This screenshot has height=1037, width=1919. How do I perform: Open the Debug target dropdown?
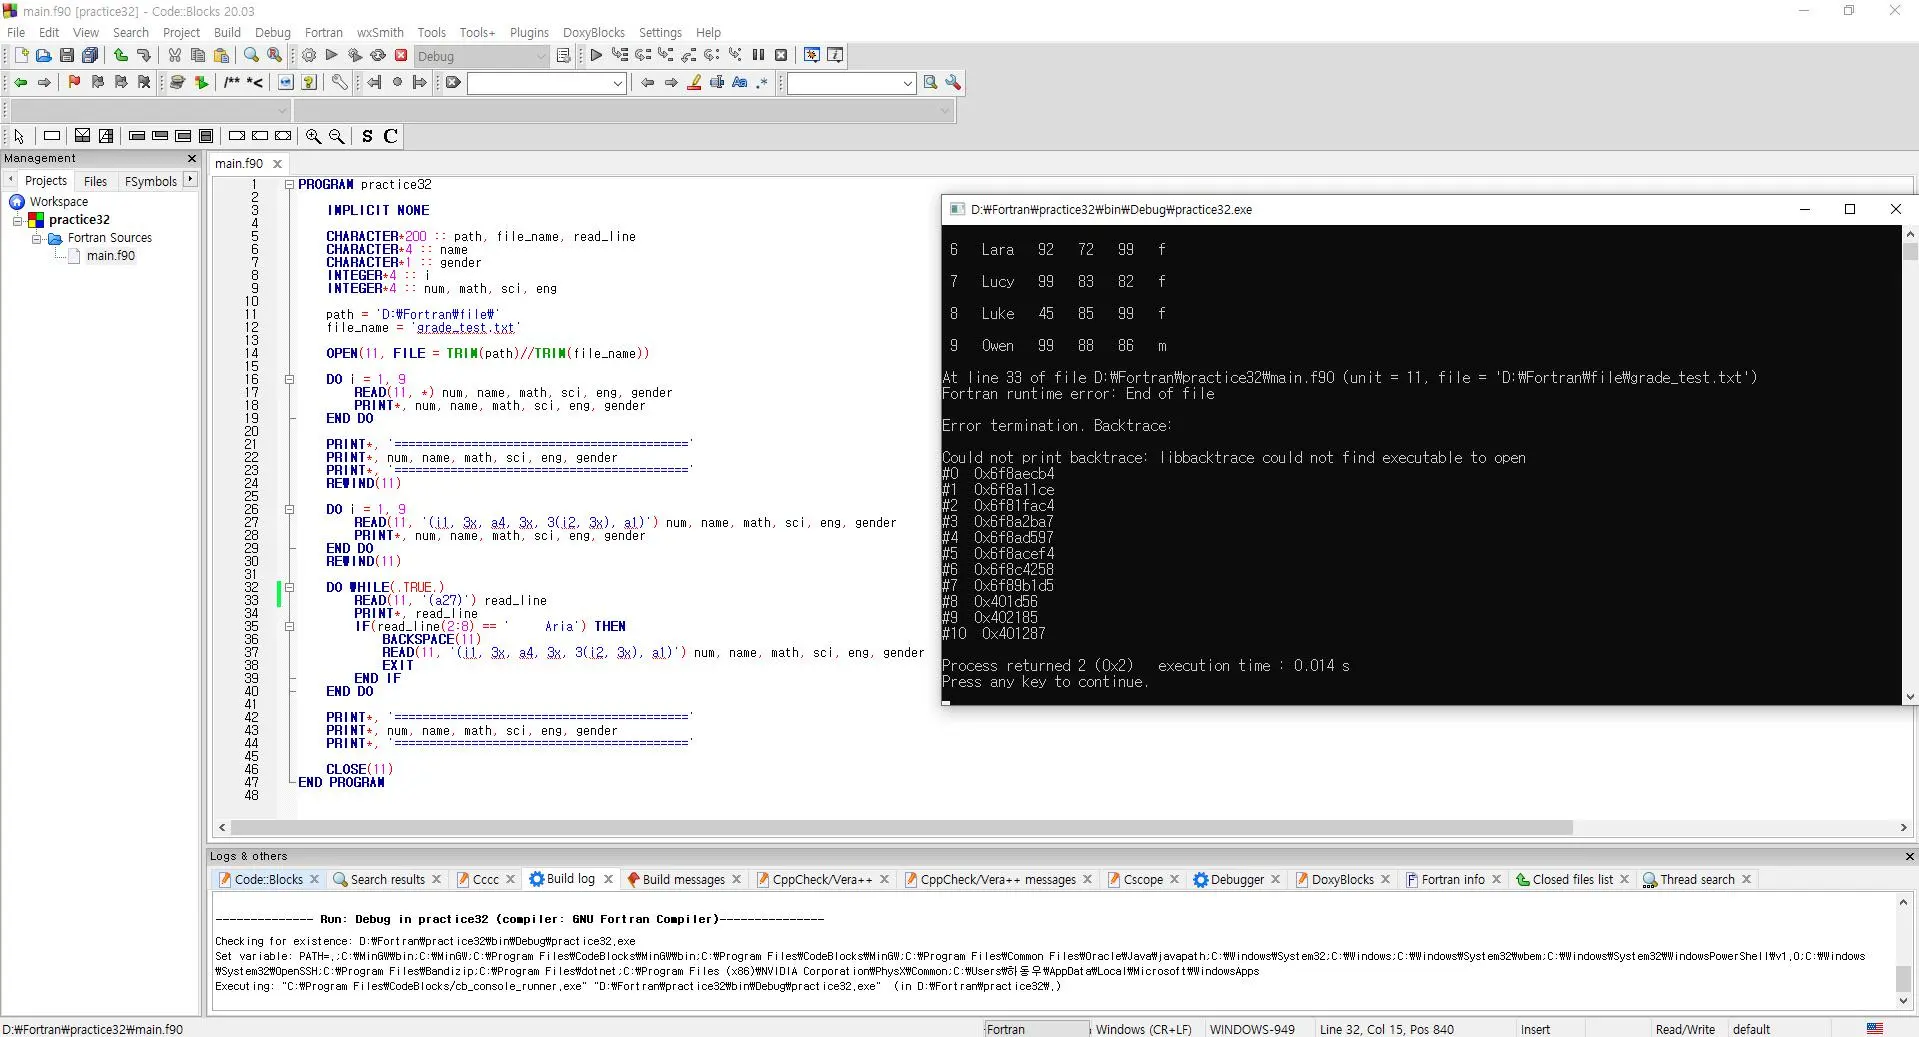pos(539,56)
